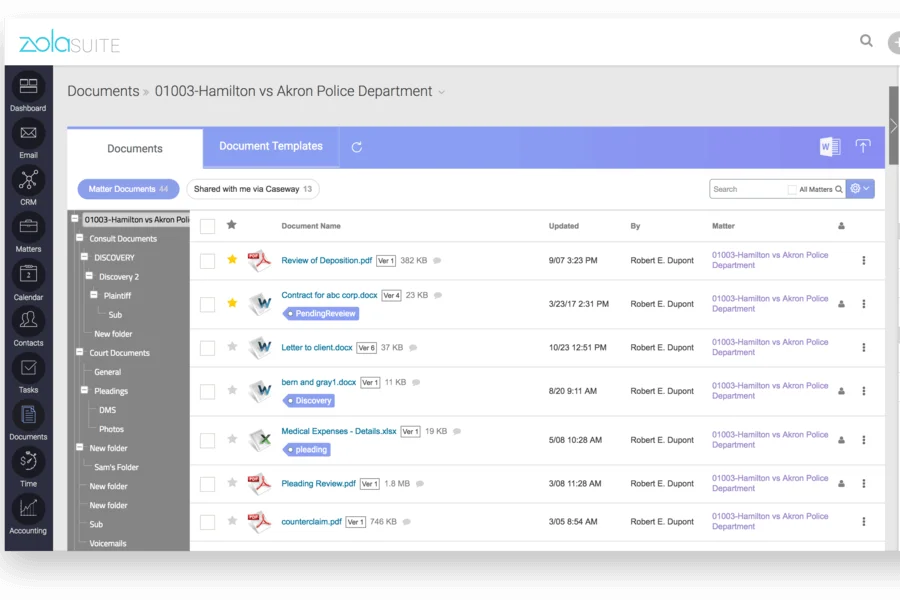Select all documents with header checkbox

(207, 226)
